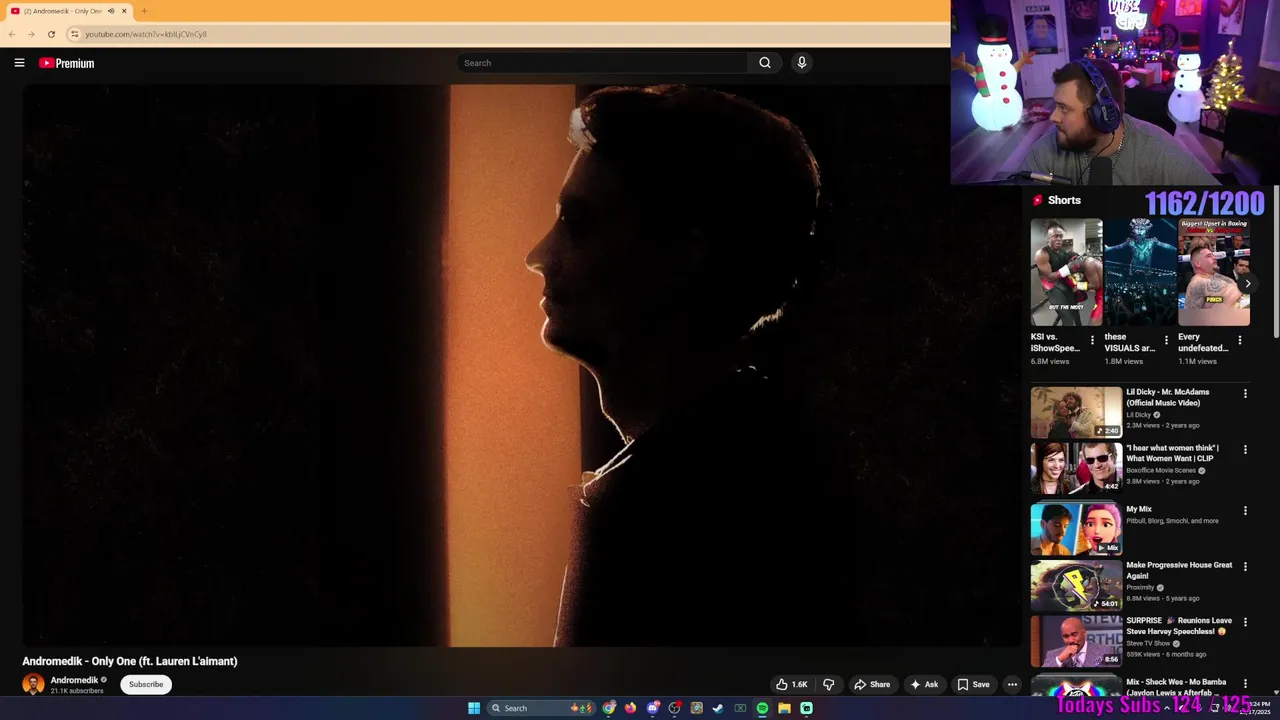Open Andromedik channel avatar
Screen dimensions: 1280x720
tap(33, 685)
